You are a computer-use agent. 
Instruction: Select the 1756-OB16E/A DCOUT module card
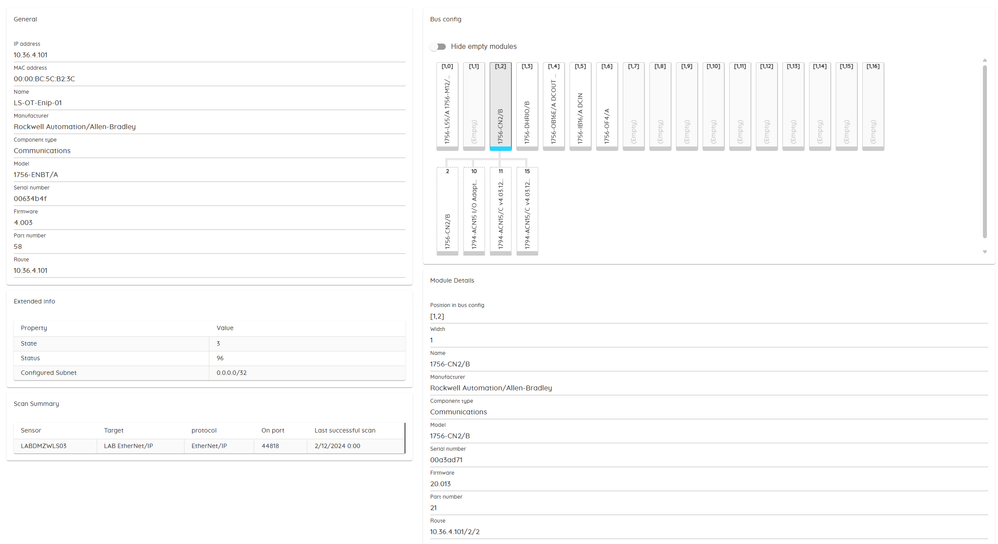pos(554,106)
